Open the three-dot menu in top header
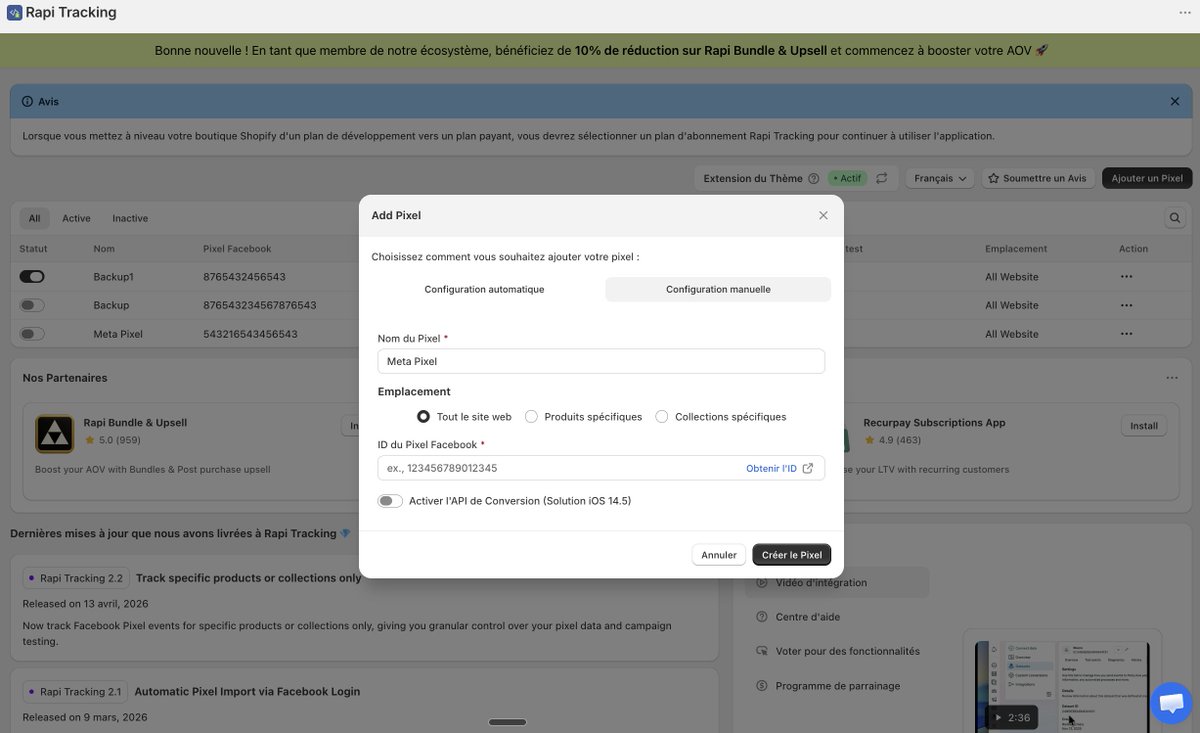The height and width of the screenshot is (733, 1200). click(x=1185, y=13)
